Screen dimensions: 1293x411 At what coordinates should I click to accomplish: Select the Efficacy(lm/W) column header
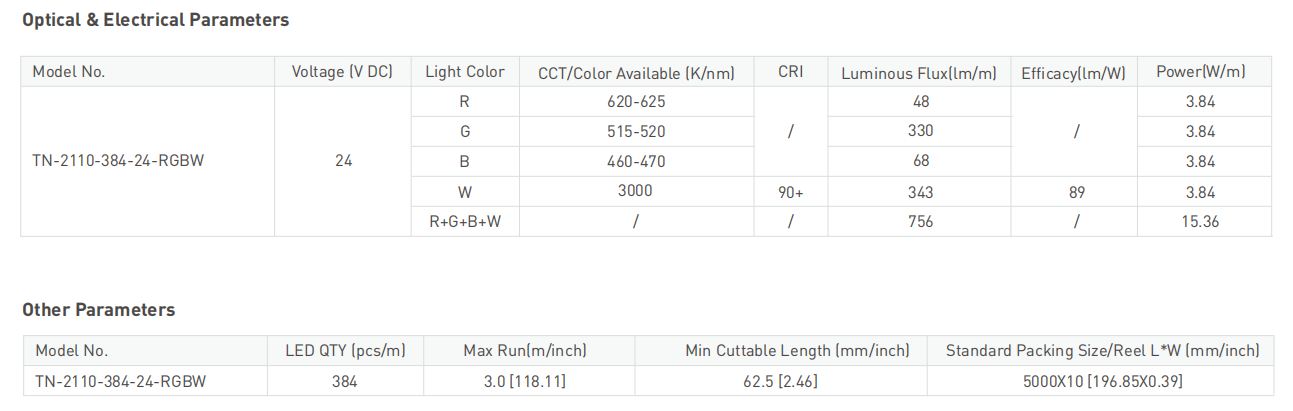pos(1074,72)
